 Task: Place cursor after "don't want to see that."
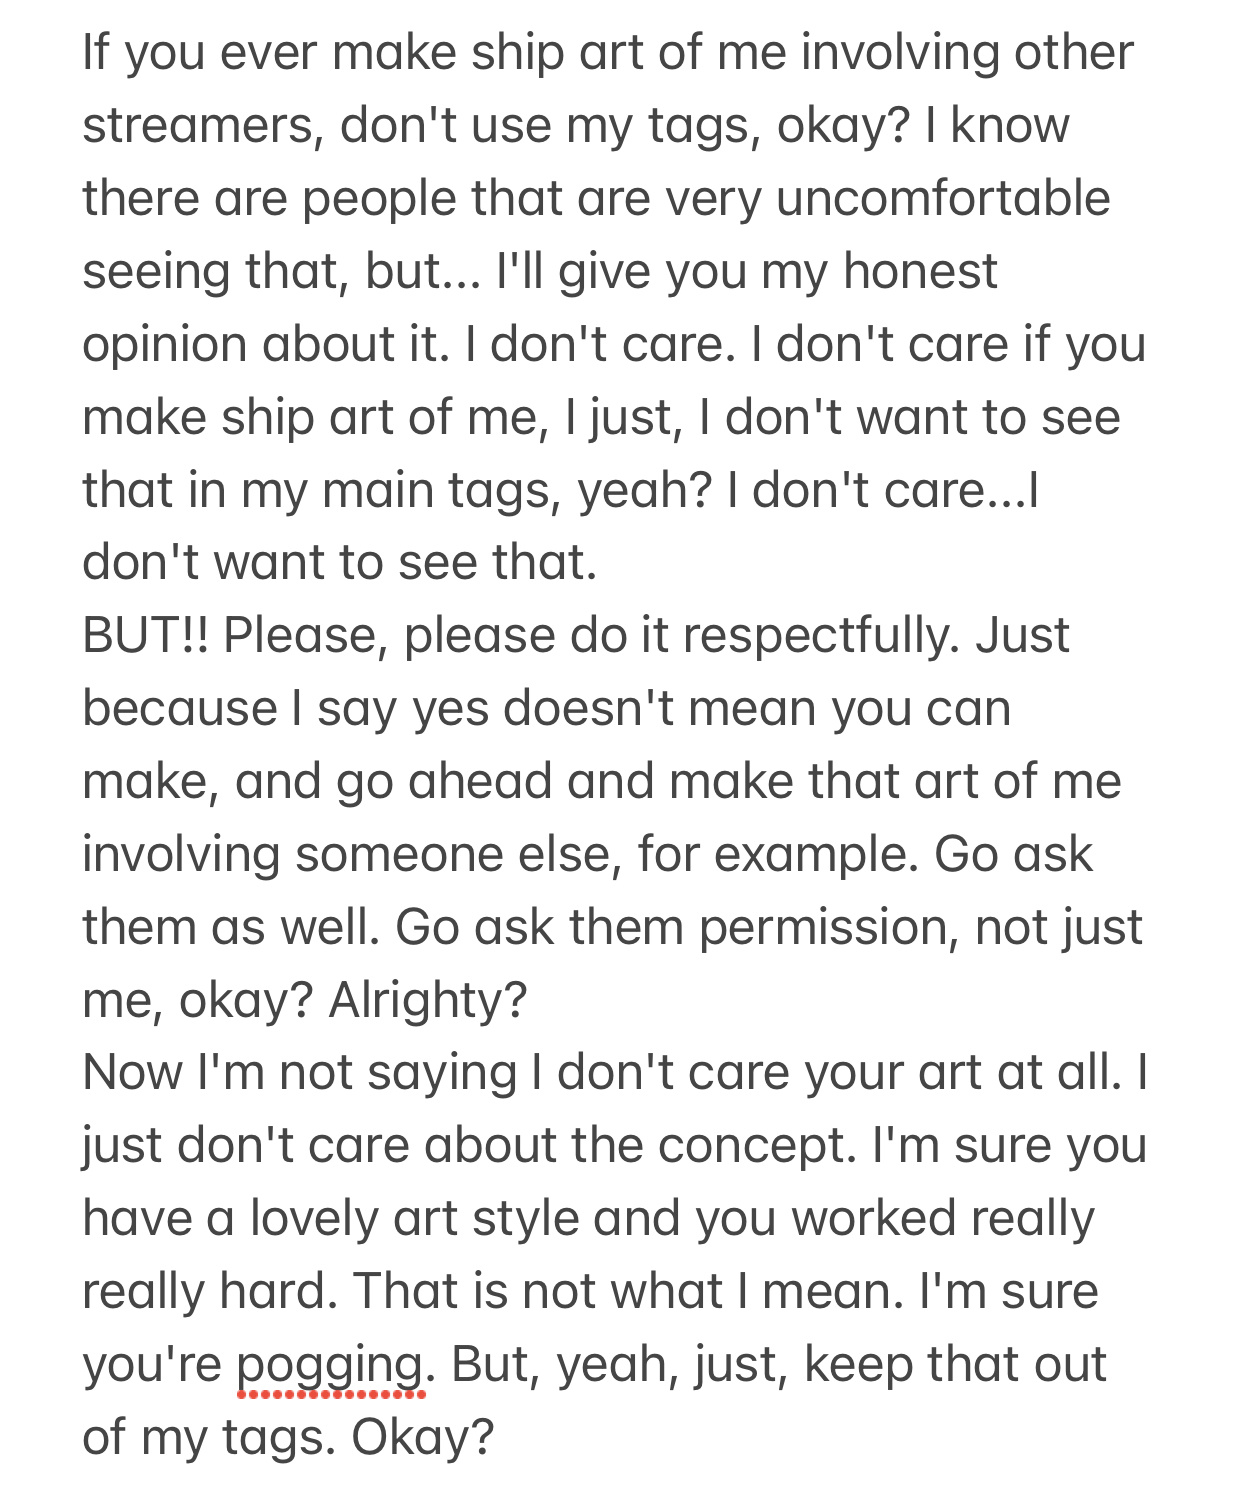pyautogui.click(x=598, y=563)
